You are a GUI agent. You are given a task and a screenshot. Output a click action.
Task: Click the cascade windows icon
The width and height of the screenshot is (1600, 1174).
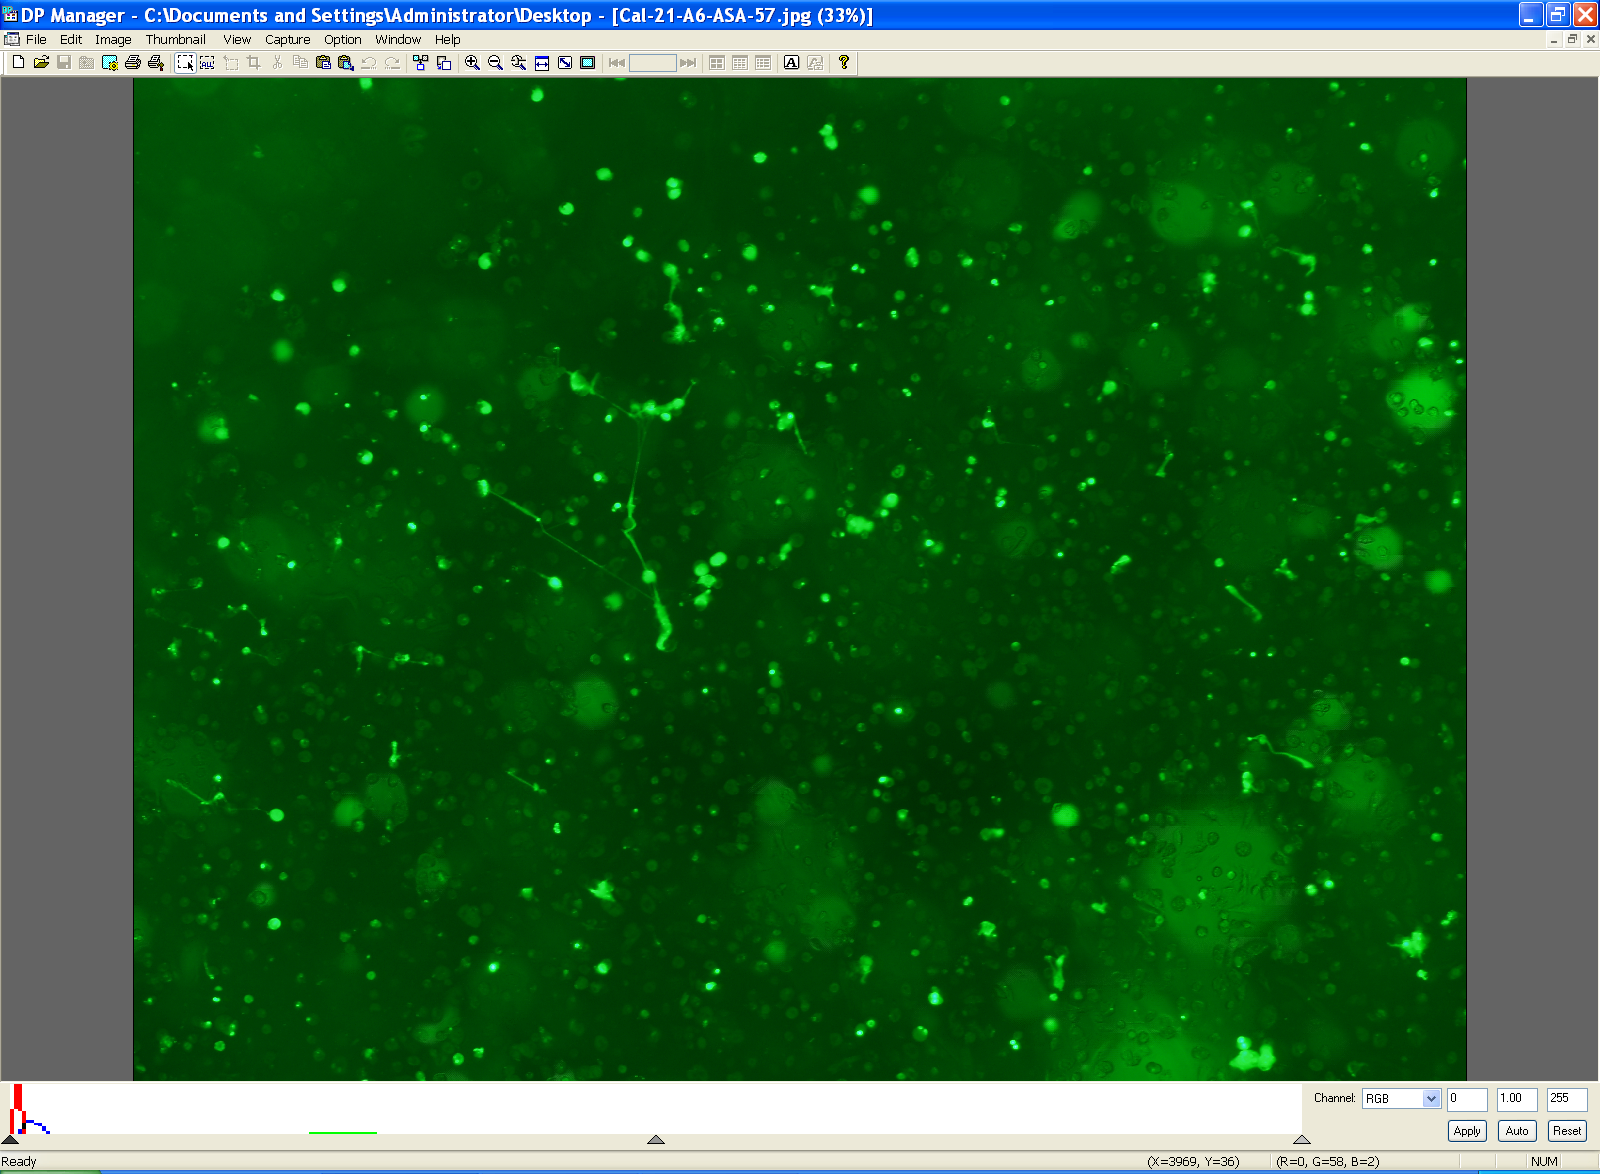(444, 62)
